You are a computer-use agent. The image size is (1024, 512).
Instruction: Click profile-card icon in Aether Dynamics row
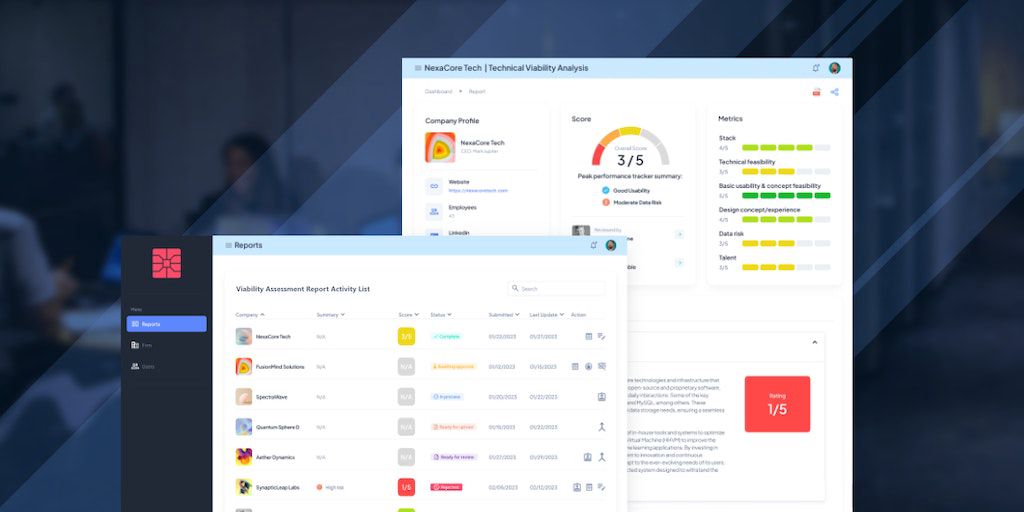pos(587,457)
